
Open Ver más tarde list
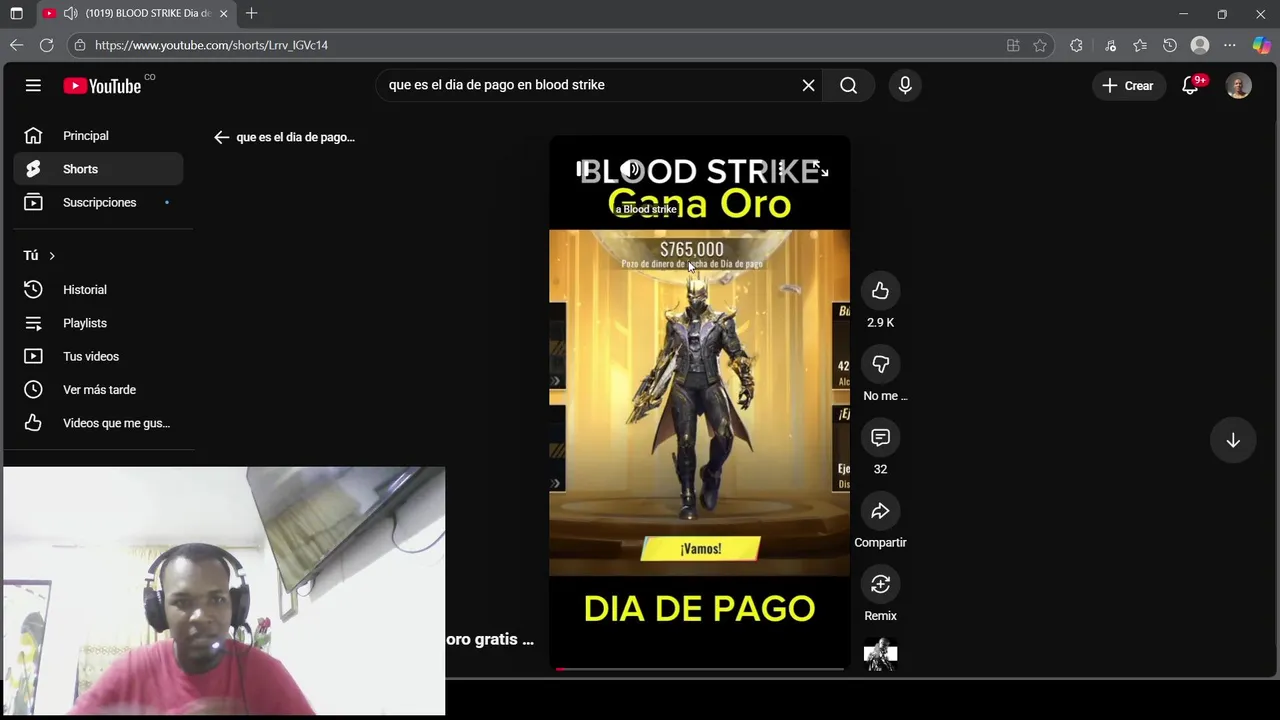pyautogui.click(x=98, y=390)
